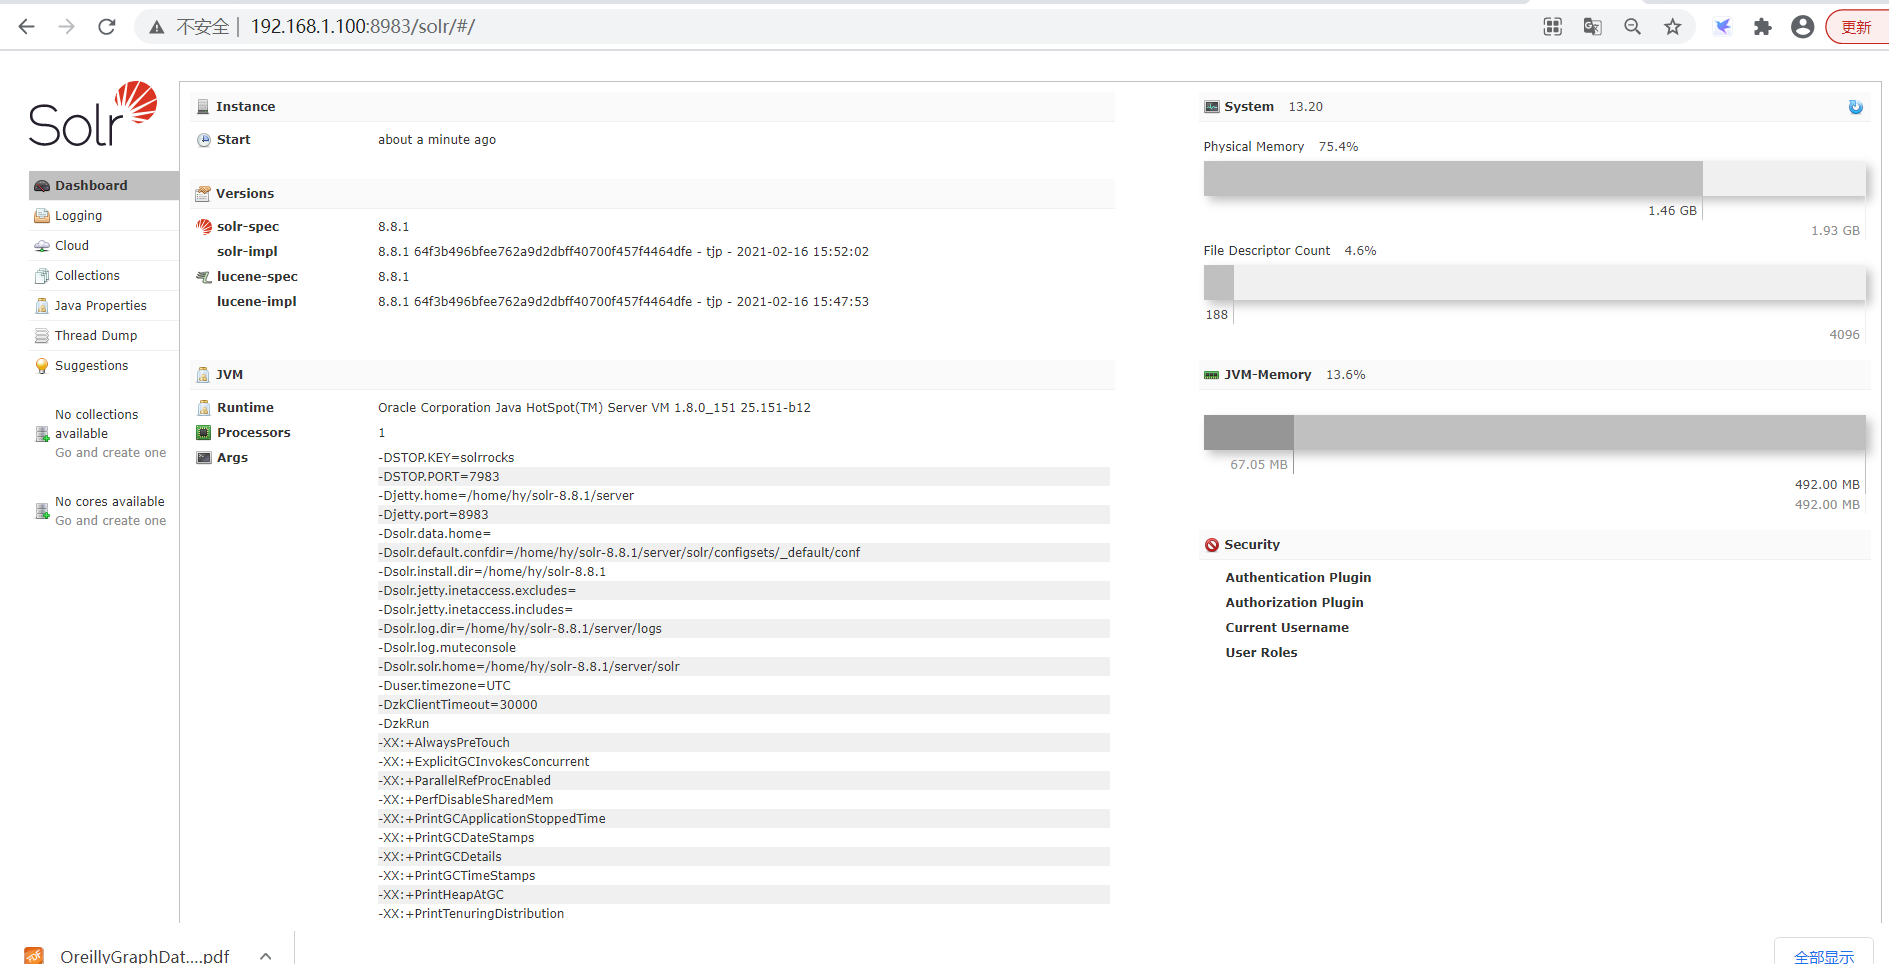
Task: Click the Collections icon in sidebar
Action: click(42, 276)
